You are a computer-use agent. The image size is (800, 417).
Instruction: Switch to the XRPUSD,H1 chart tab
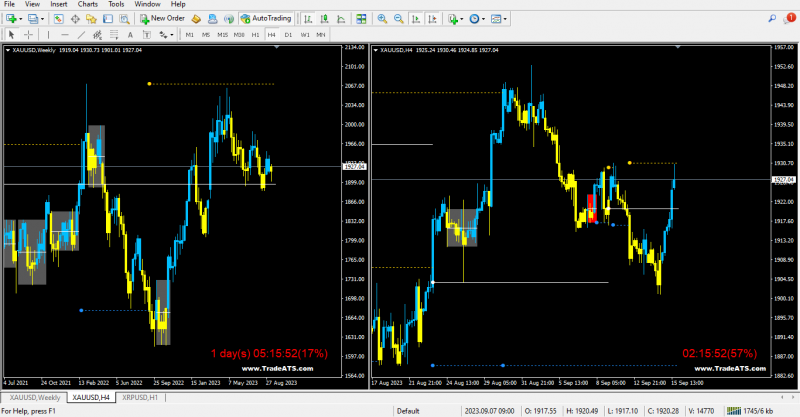140,397
